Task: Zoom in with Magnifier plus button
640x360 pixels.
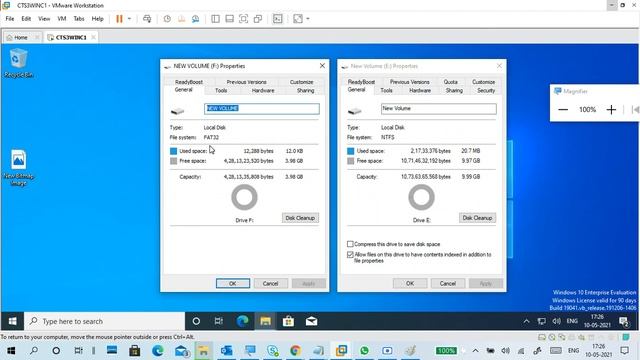Action: (x=611, y=109)
